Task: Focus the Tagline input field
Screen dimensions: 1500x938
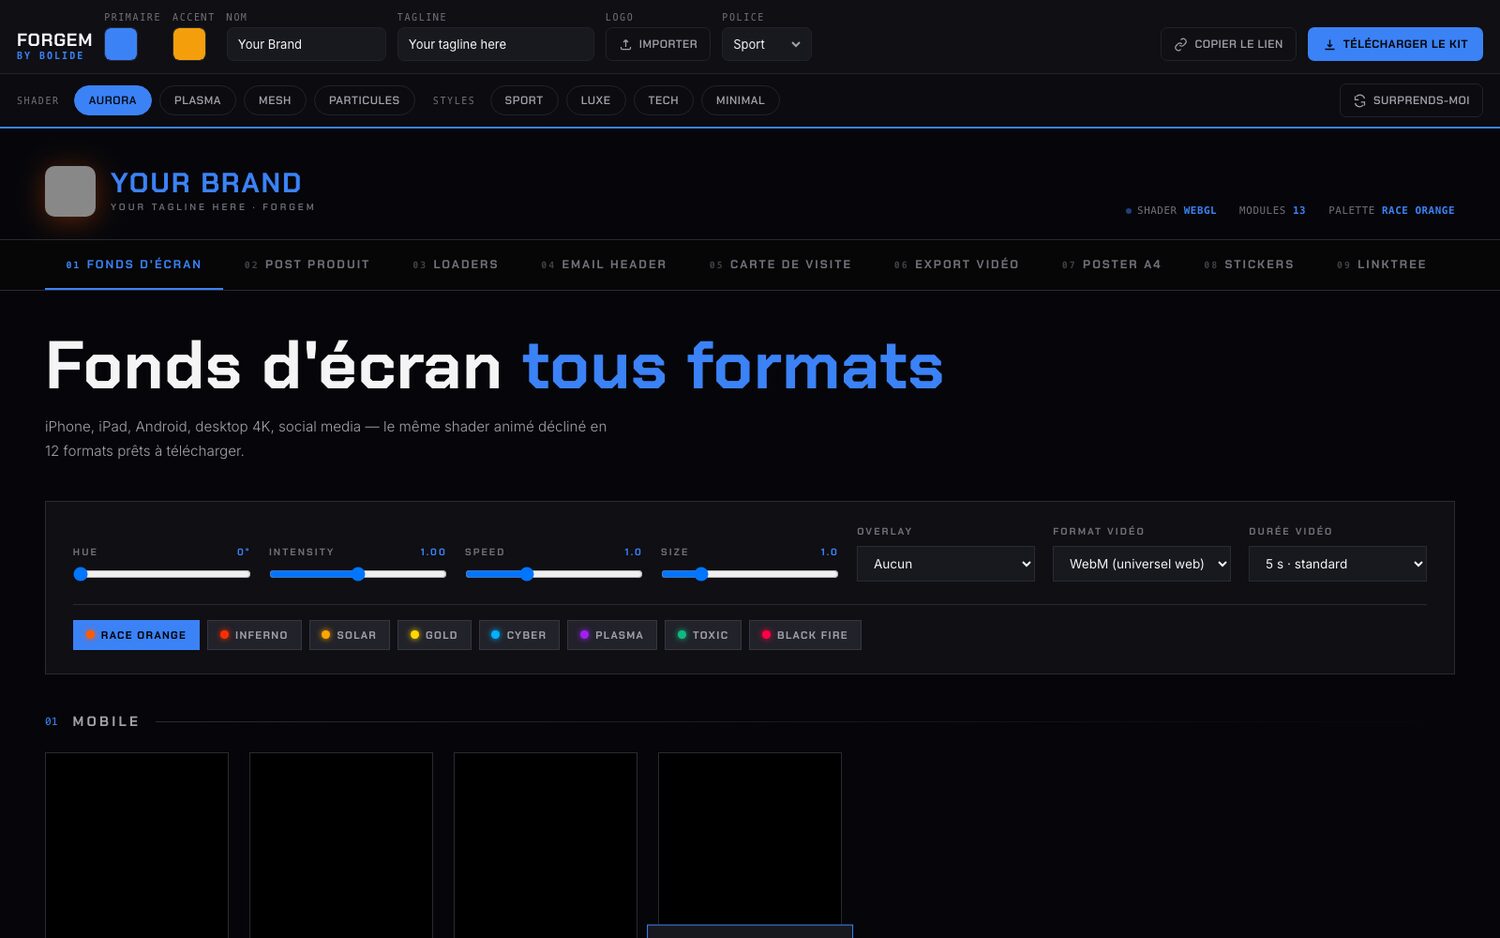Action: pos(495,44)
